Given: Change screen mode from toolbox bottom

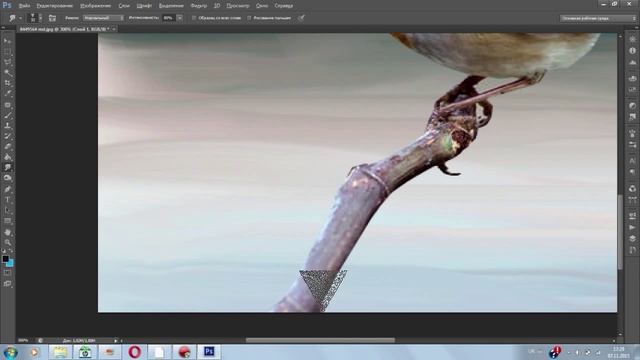Looking at the screenshot, I should click(7, 283).
